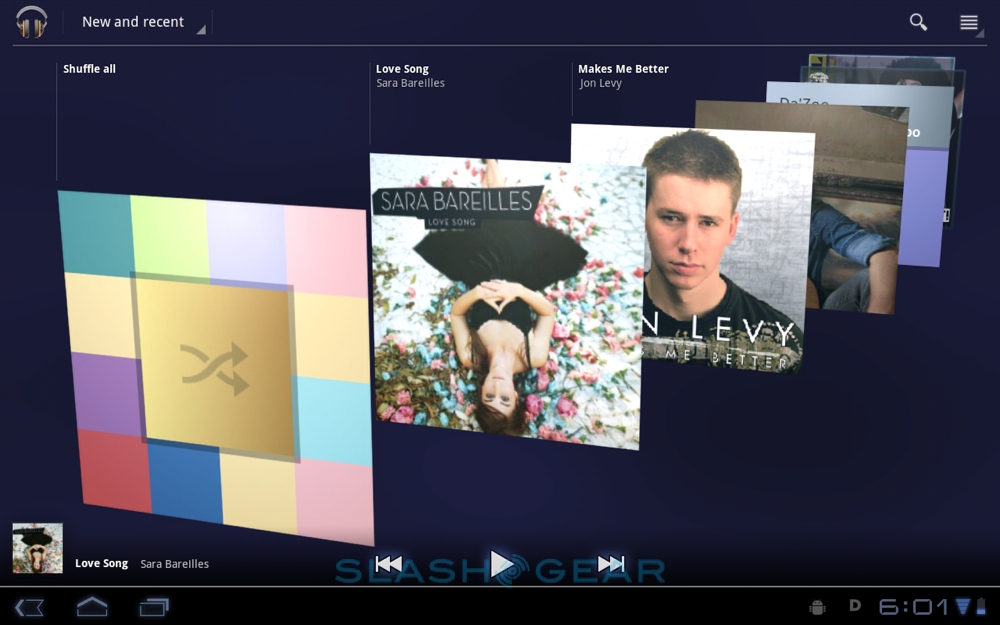
Task: Skip to the previous track
Action: [x=389, y=564]
